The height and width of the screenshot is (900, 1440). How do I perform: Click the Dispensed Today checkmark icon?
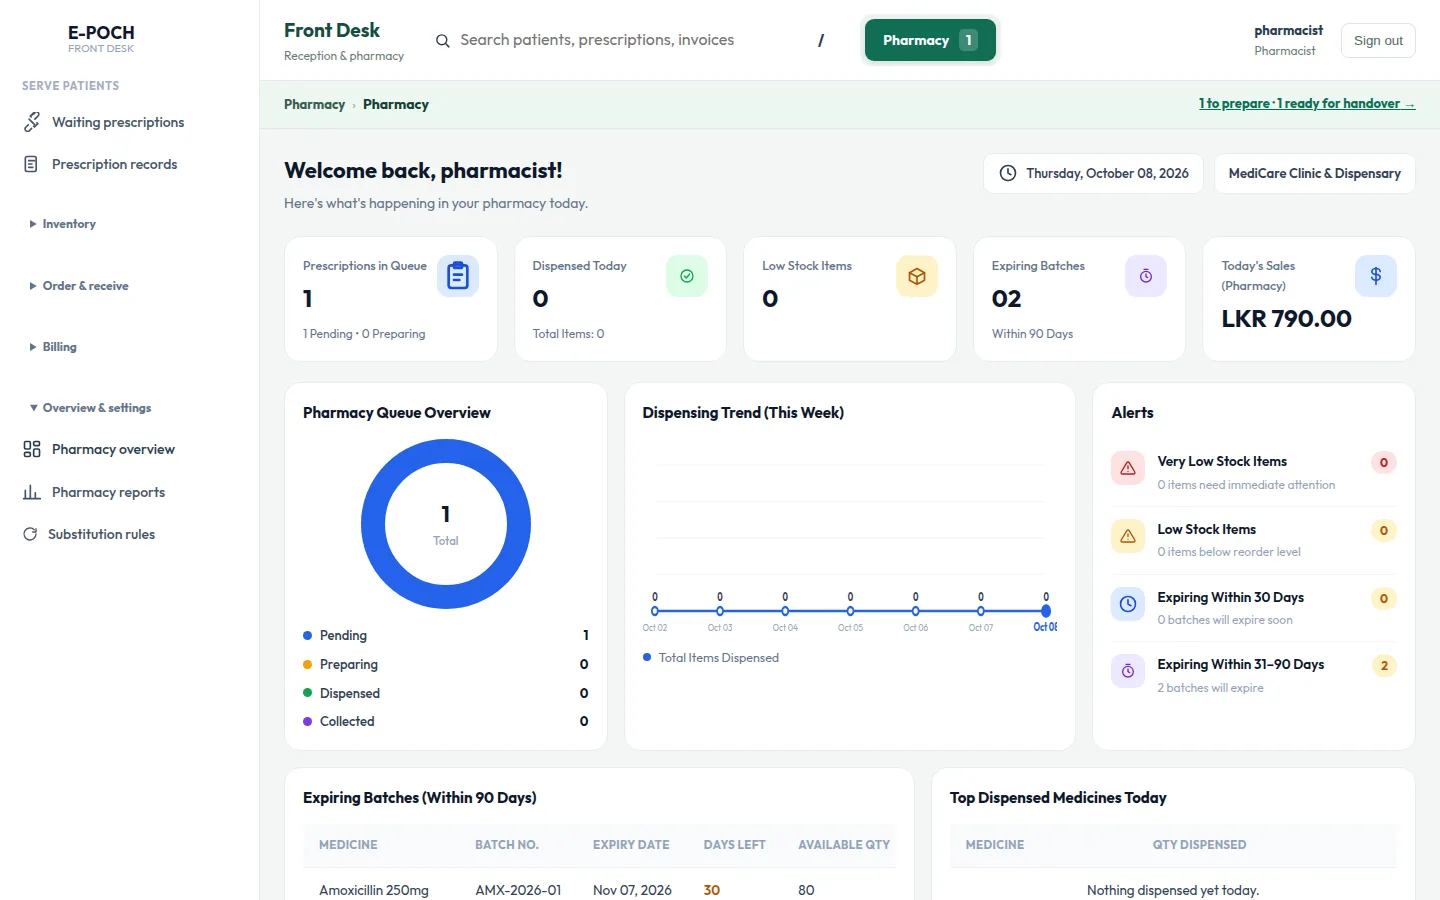coord(687,276)
